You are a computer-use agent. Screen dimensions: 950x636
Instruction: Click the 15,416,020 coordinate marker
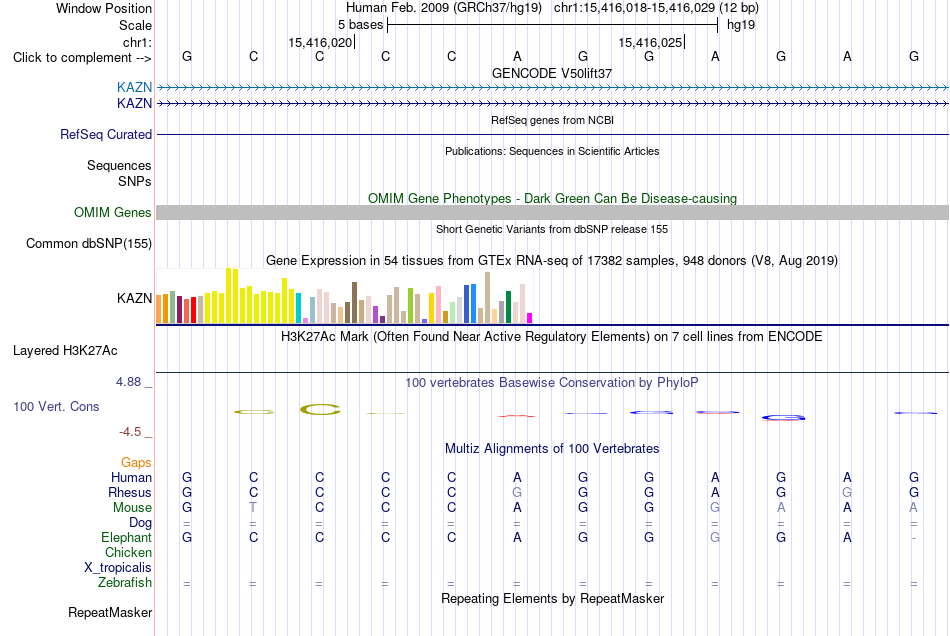coord(320,42)
